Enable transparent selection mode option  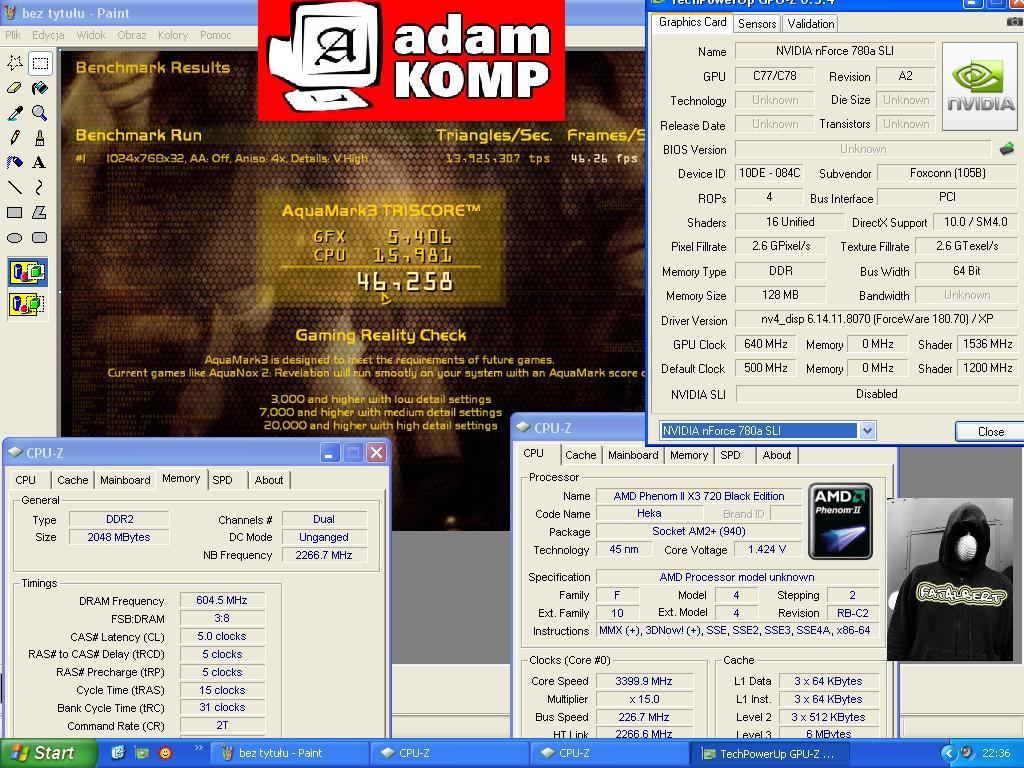tap(27, 304)
